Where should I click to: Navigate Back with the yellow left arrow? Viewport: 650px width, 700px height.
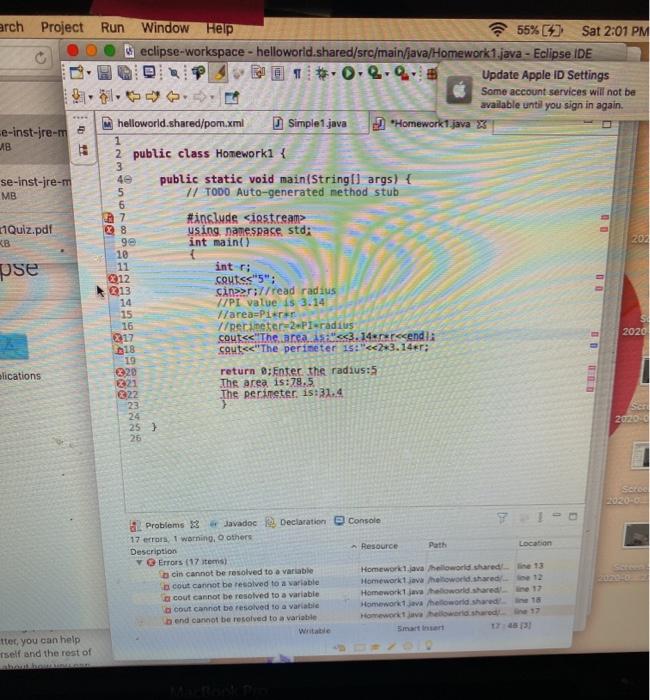pos(173,96)
